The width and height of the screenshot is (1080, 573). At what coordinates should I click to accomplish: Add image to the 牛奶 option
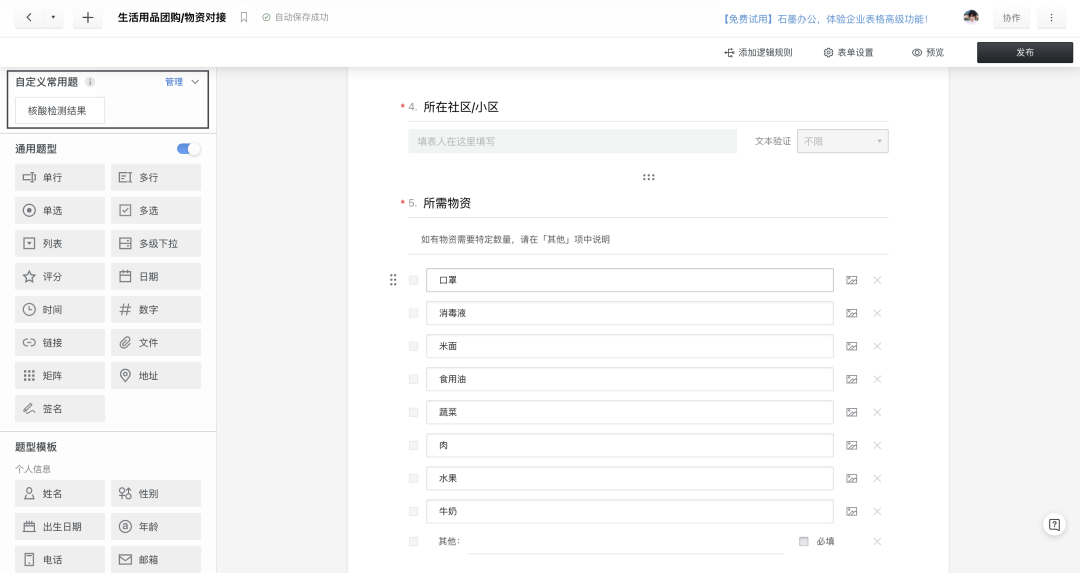click(x=852, y=512)
